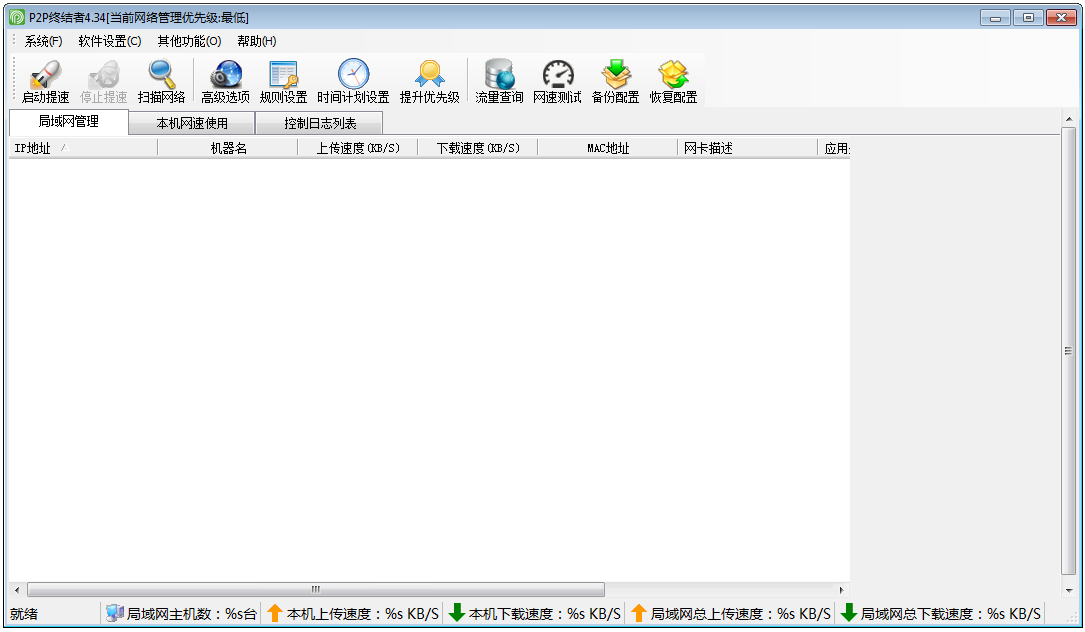Sort by 上传速度(KB/S) column header
This screenshot has width=1085, height=632.
pos(358,148)
